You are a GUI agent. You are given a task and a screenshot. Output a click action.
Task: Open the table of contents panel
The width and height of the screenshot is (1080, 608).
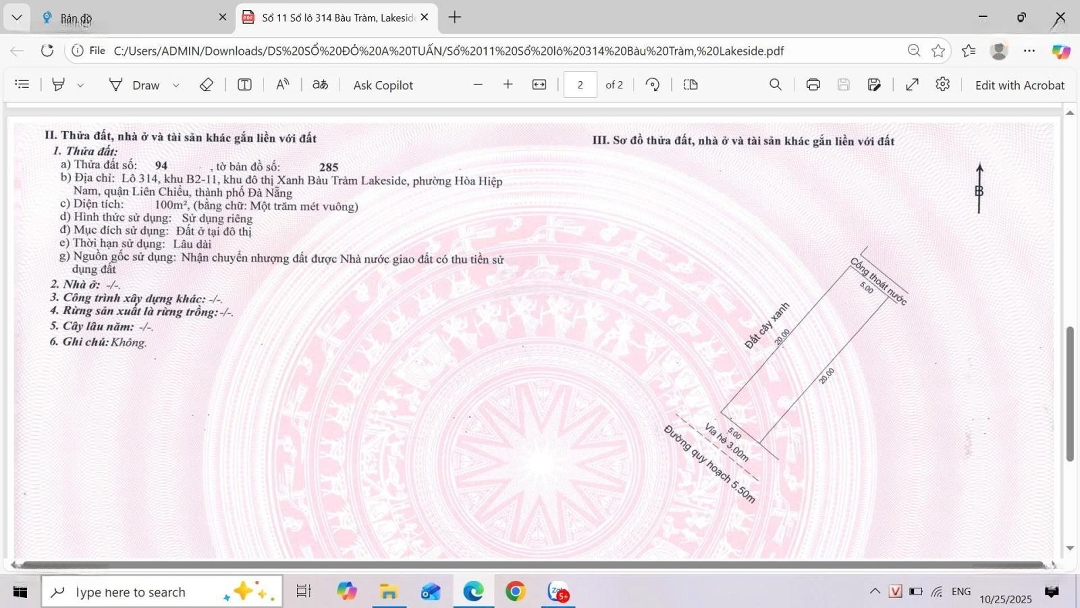22,85
